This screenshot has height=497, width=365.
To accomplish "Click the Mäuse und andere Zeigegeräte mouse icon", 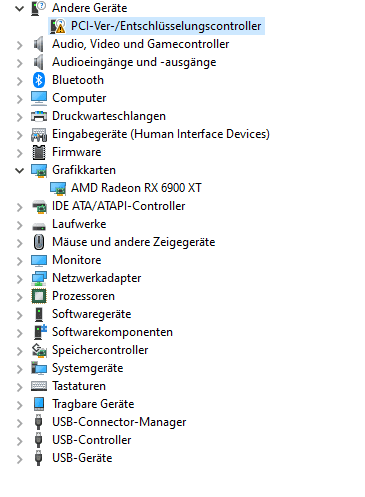I will 39,242.
